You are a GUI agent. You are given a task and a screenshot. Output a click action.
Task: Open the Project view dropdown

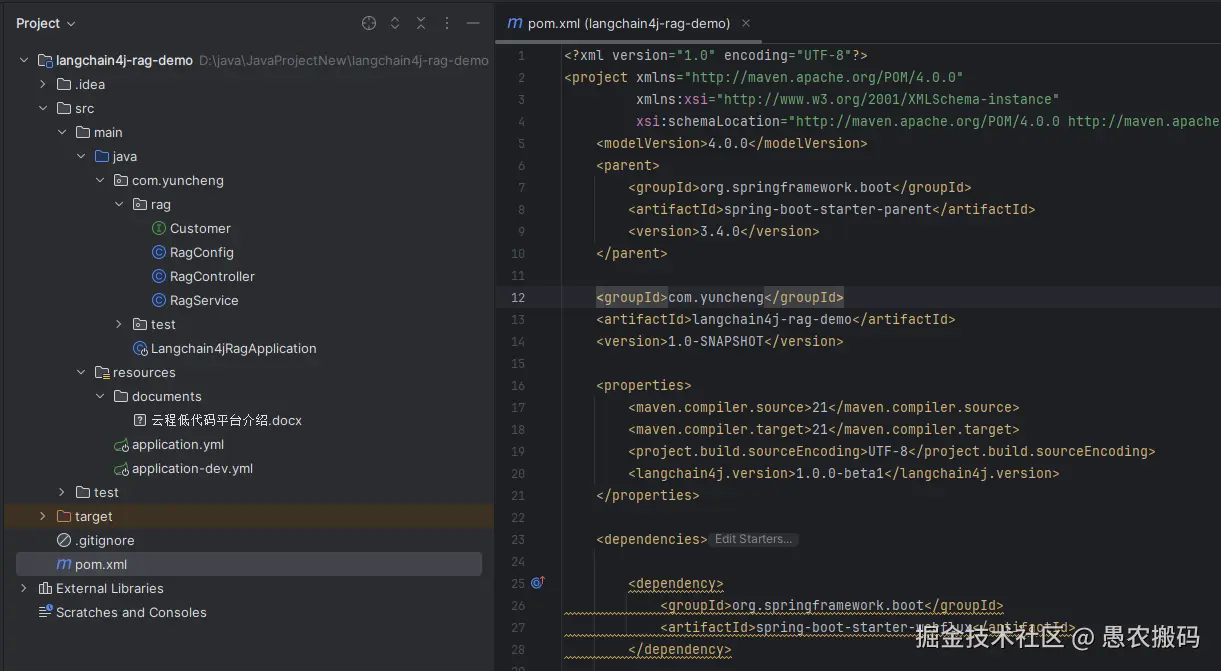point(45,23)
